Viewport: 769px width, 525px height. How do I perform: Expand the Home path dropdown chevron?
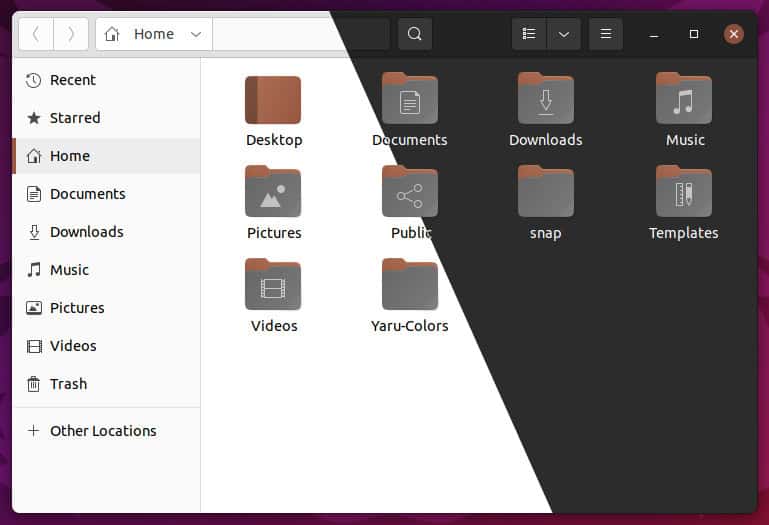coord(196,34)
